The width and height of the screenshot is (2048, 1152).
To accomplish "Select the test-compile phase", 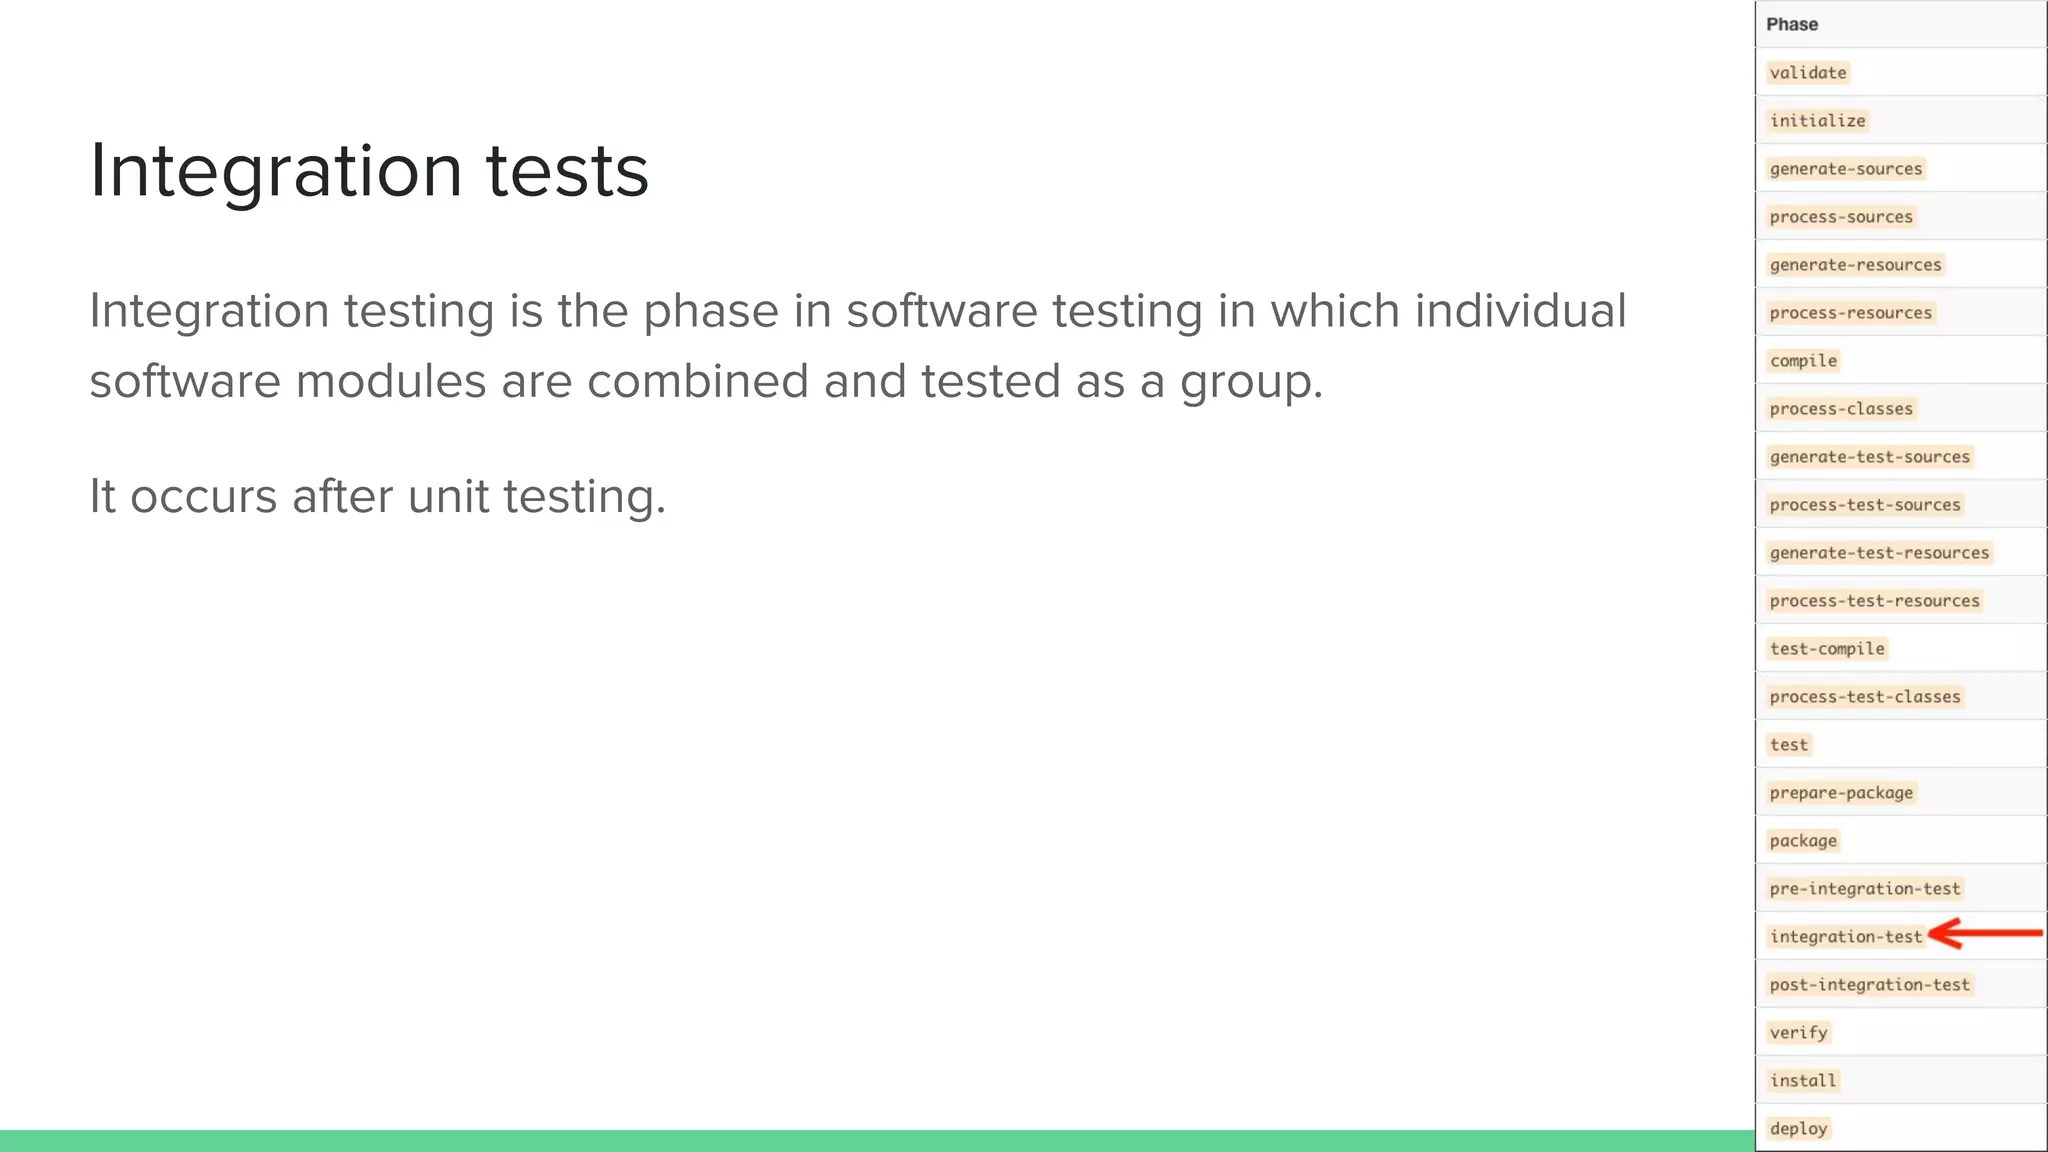I will point(1826,649).
